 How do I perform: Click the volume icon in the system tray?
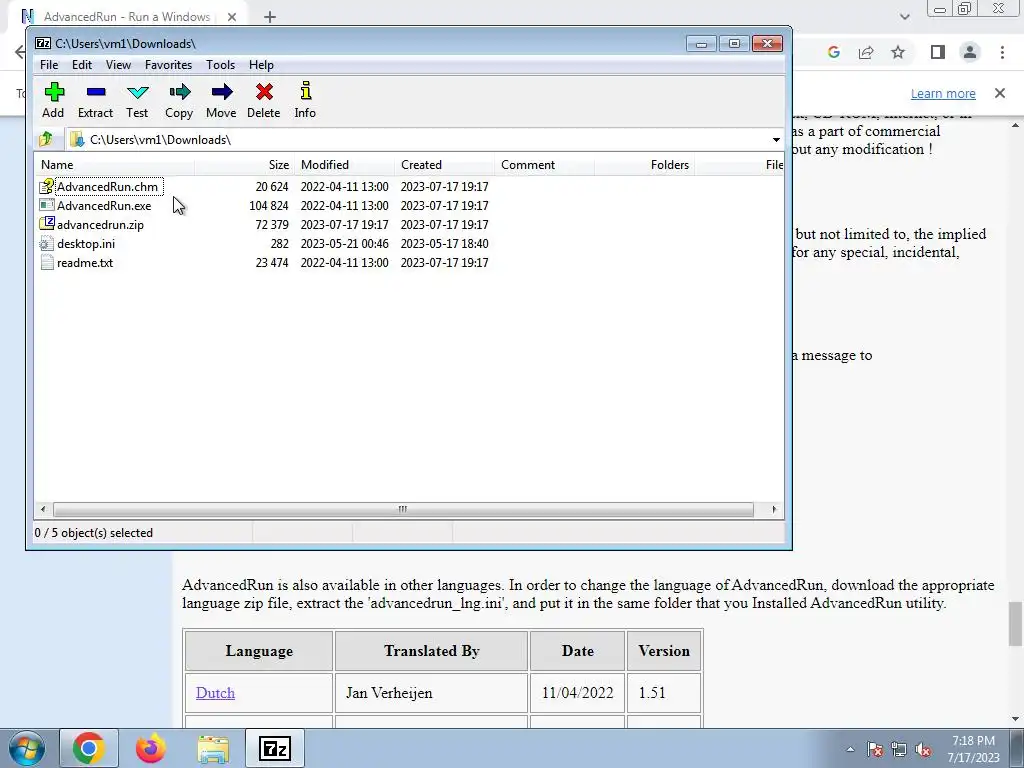(923, 750)
